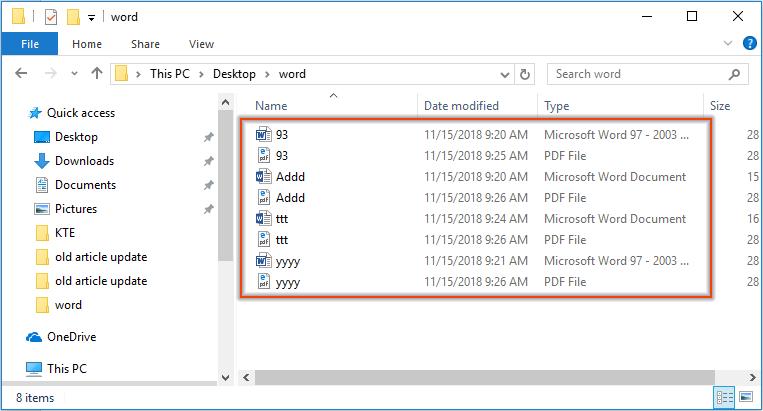Click the horizontal scrollbar right arrow
The width and height of the screenshot is (763, 411).
pos(753,377)
